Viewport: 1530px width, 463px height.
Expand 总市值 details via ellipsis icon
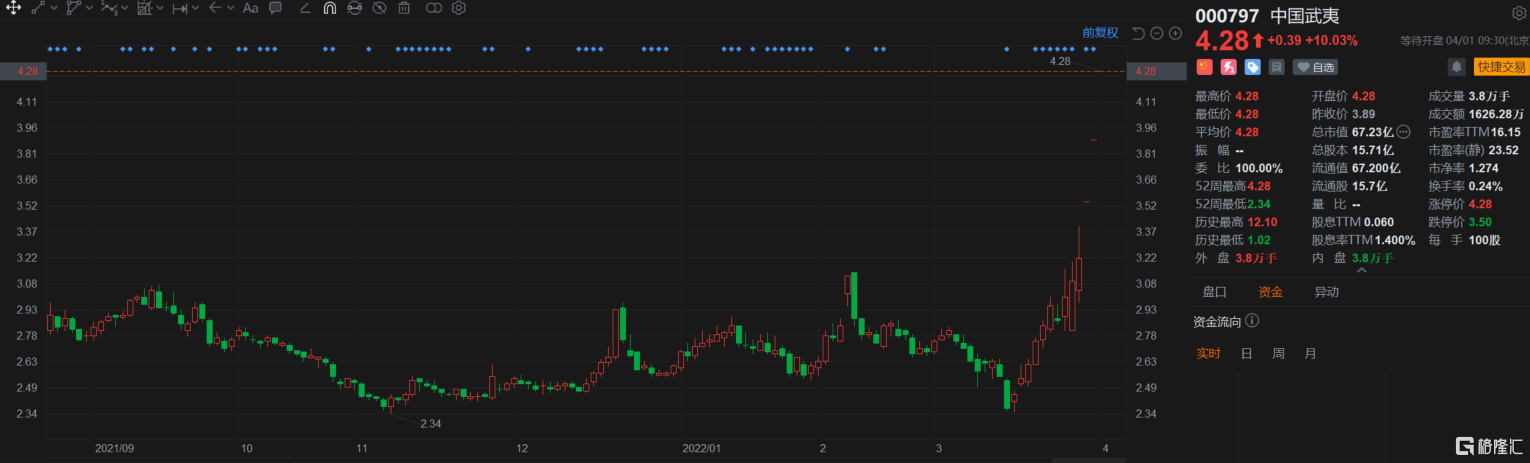pos(1403,132)
